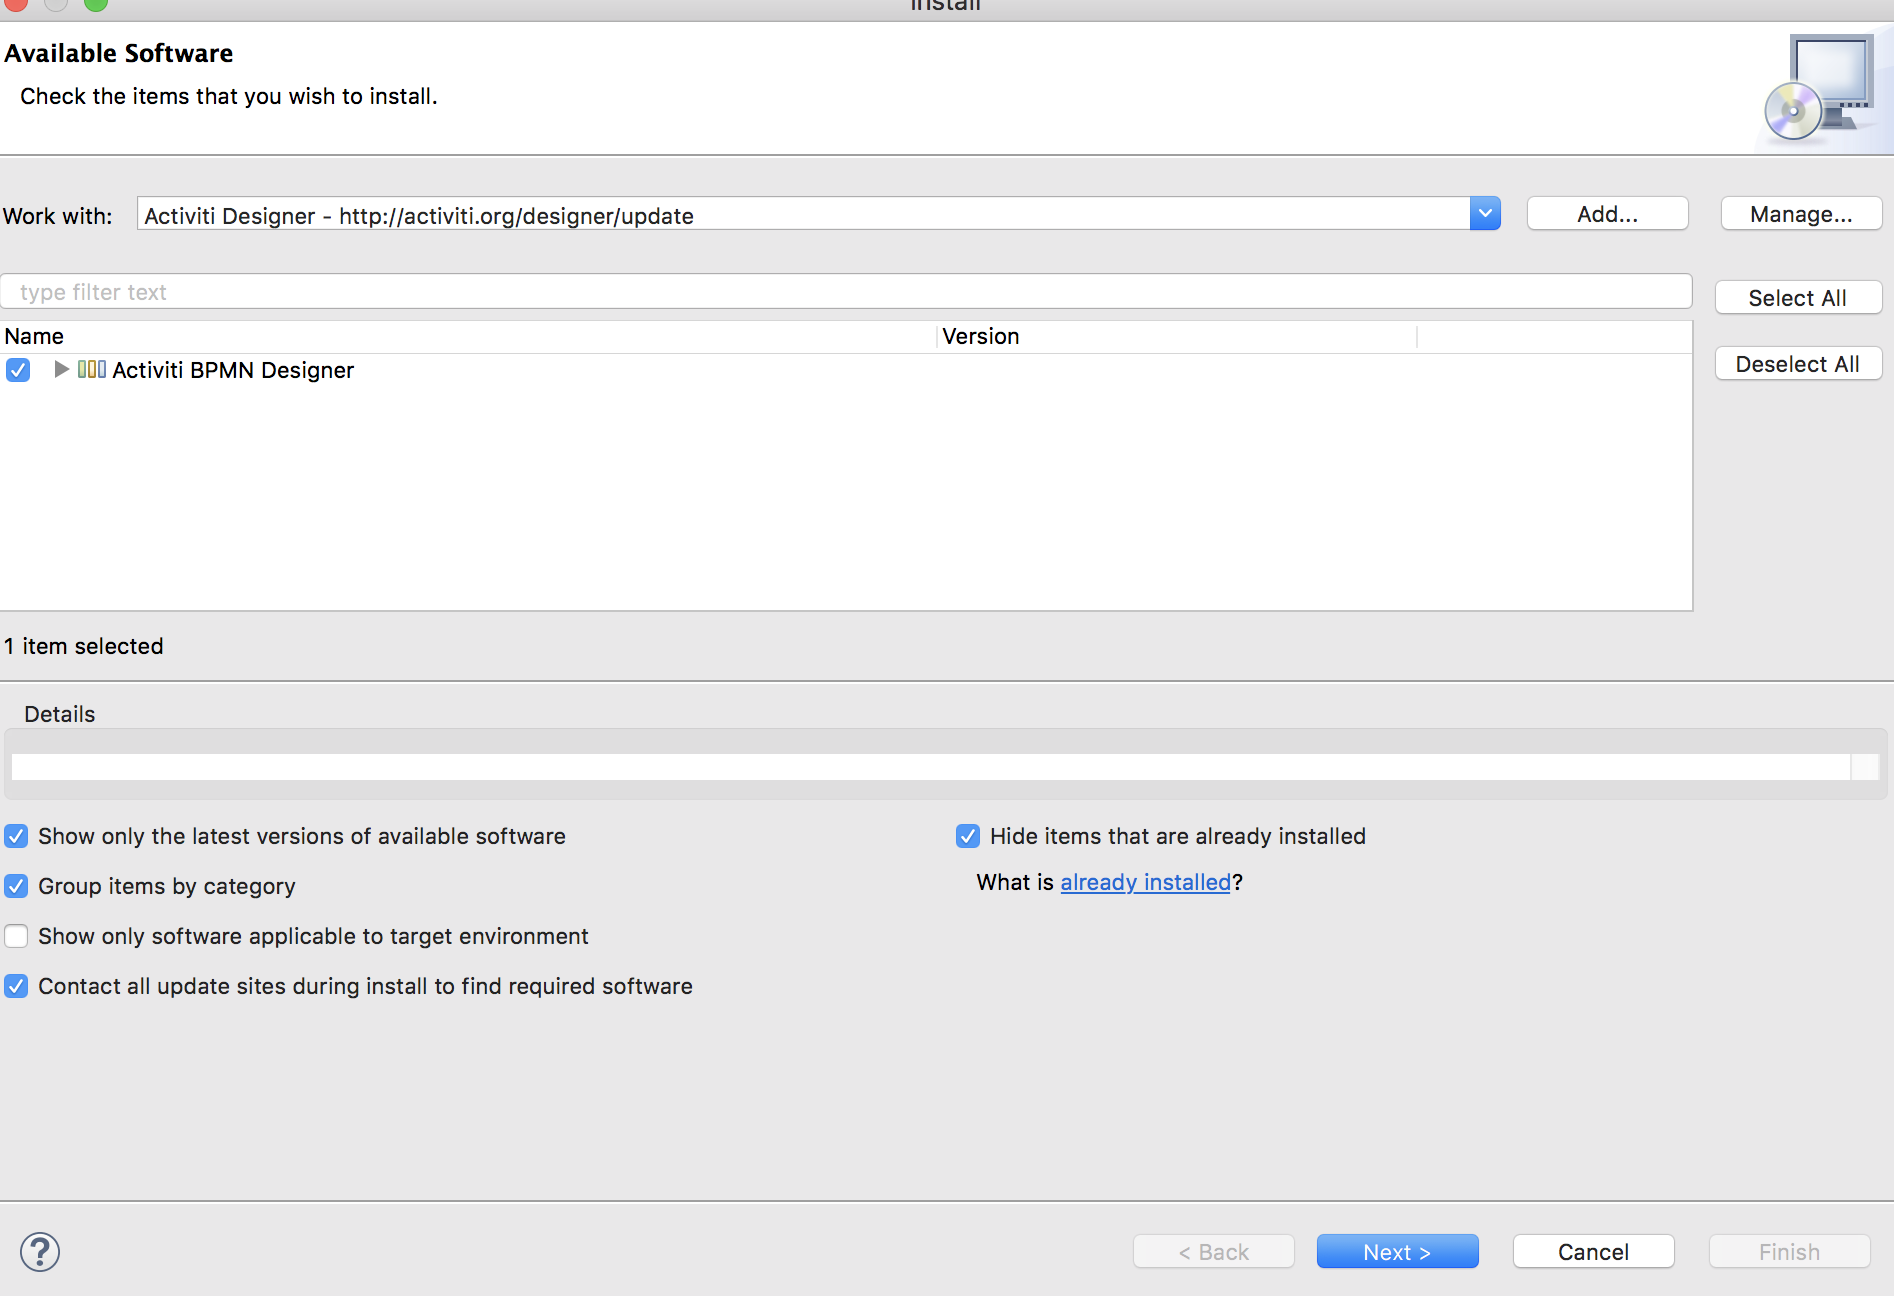The image size is (1894, 1296).
Task: Click the Deselect All button
Action: point(1797,364)
